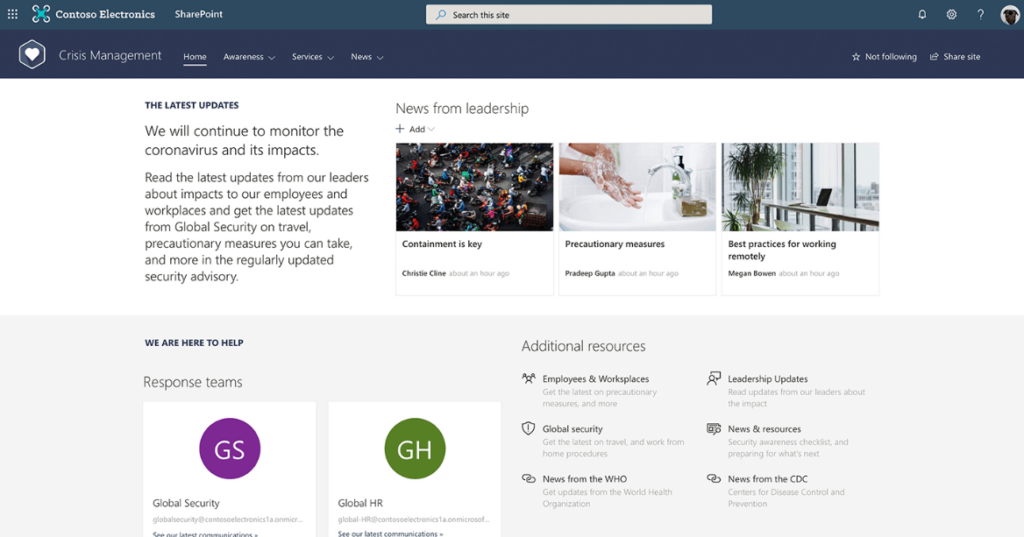Click the Contoso Electronics drone logo
Image resolution: width=1024 pixels, height=537 pixels.
[x=40, y=14]
